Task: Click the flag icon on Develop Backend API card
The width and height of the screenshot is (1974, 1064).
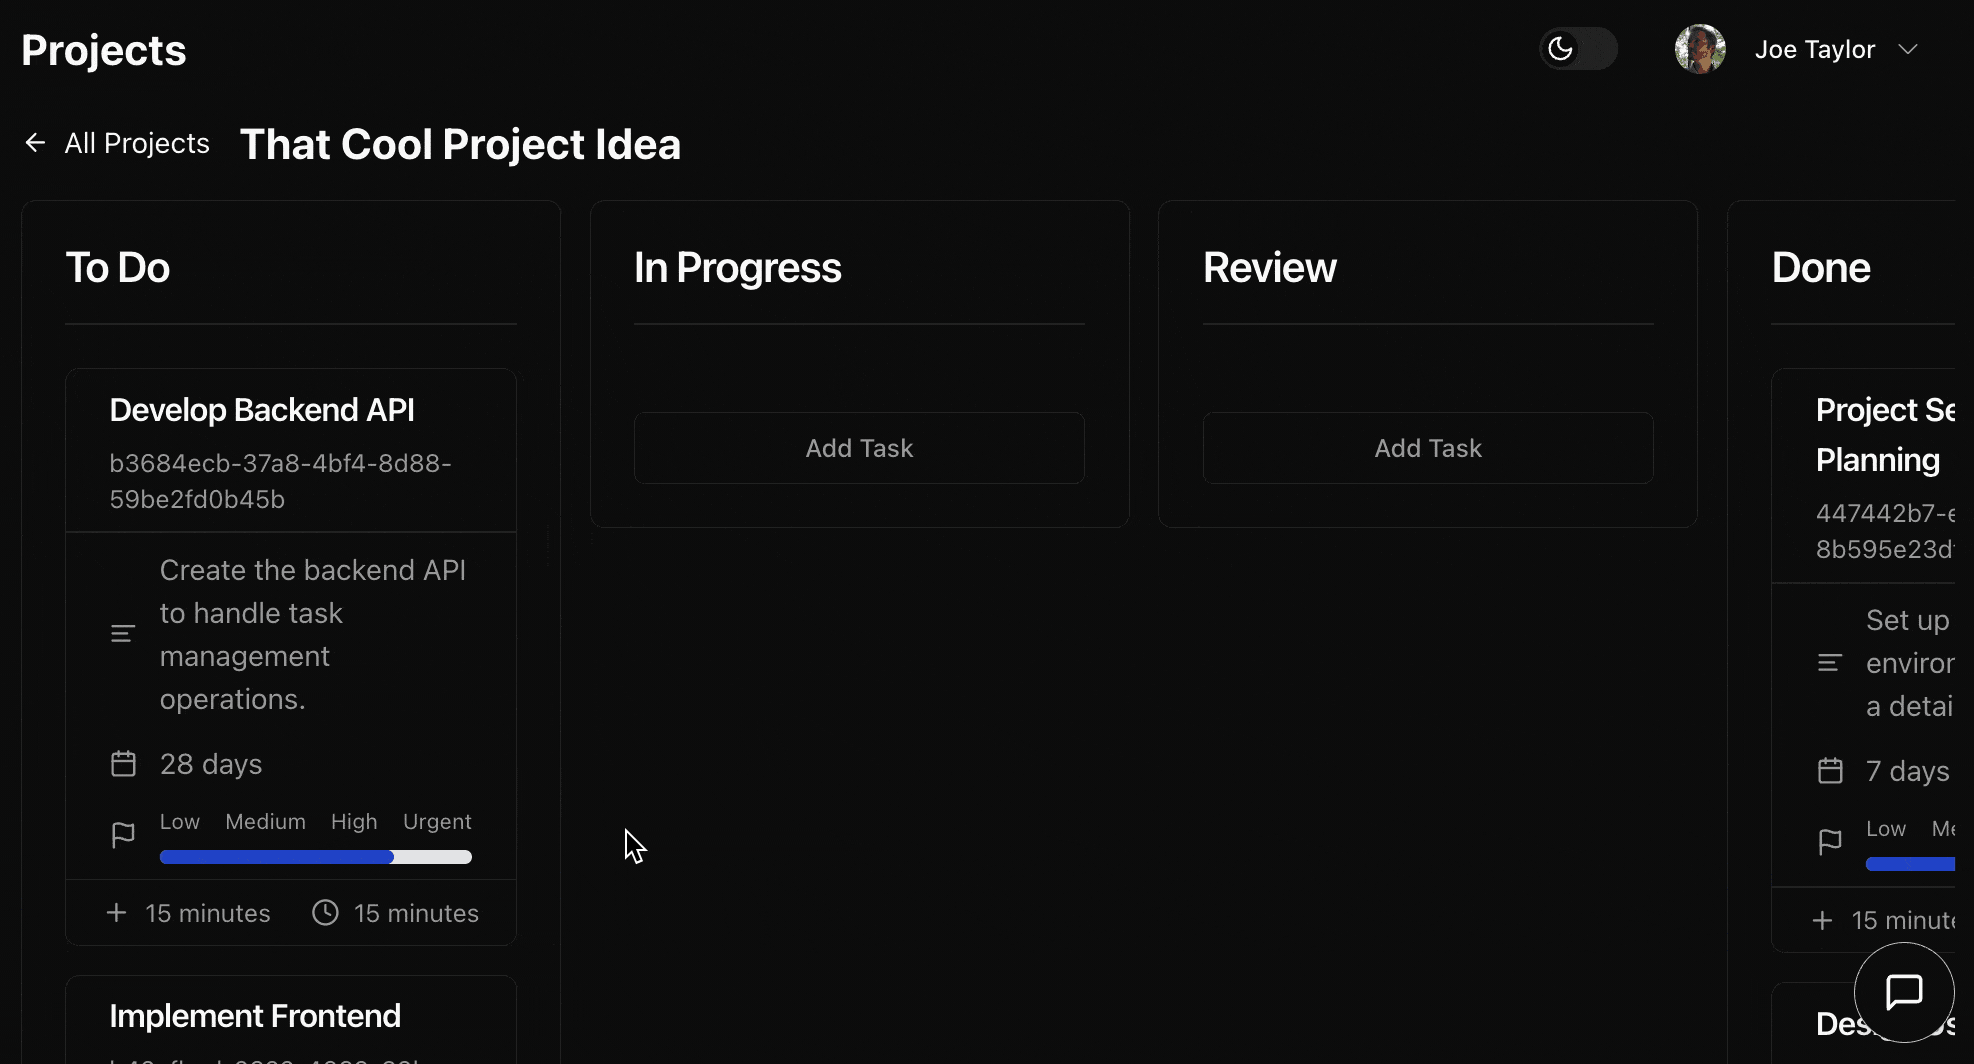Action: (x=123, y=835)
